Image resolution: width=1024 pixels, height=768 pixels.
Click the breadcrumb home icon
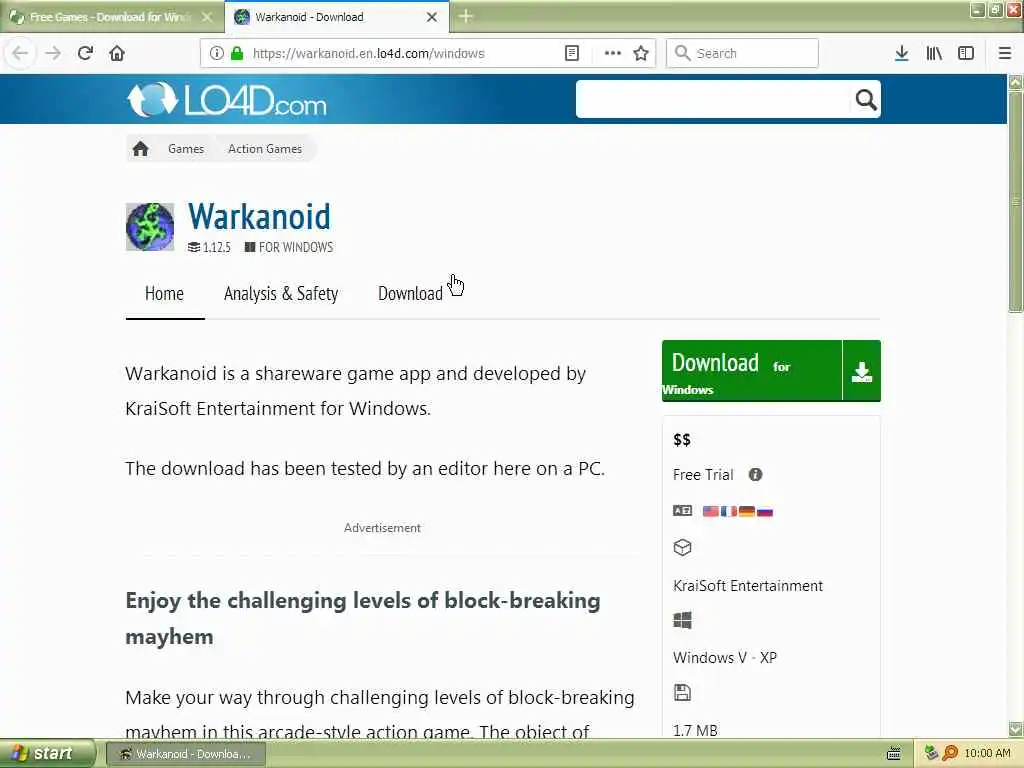140,149
